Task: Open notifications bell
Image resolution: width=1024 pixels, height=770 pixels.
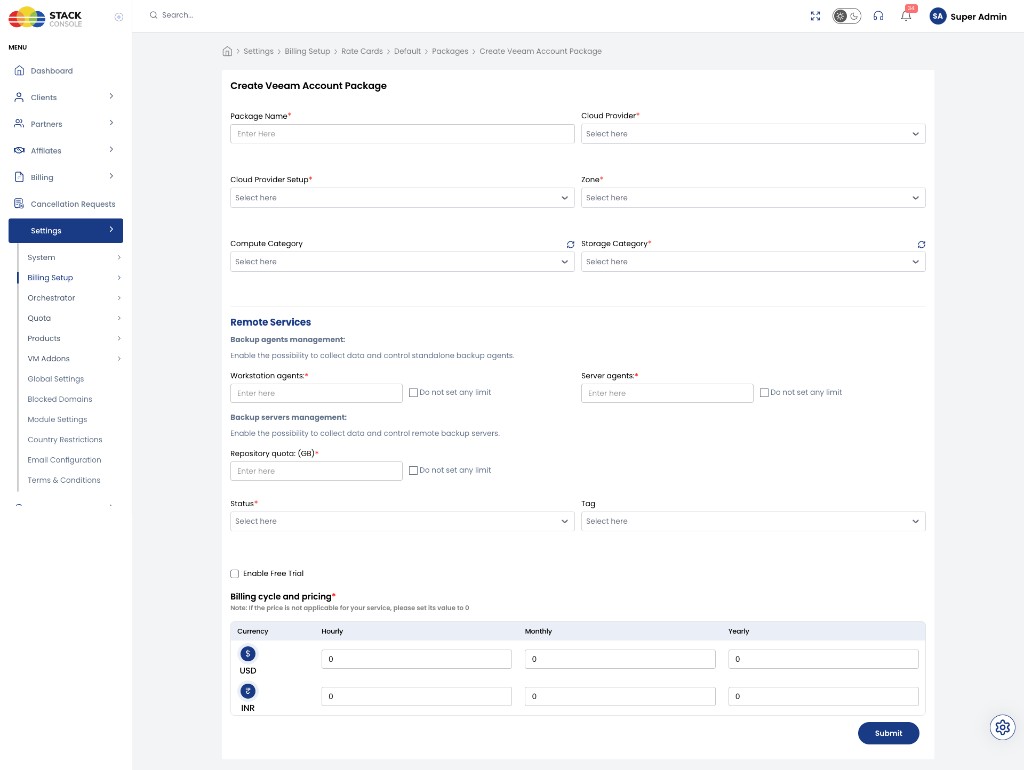Action: click(x=906, y=16)
